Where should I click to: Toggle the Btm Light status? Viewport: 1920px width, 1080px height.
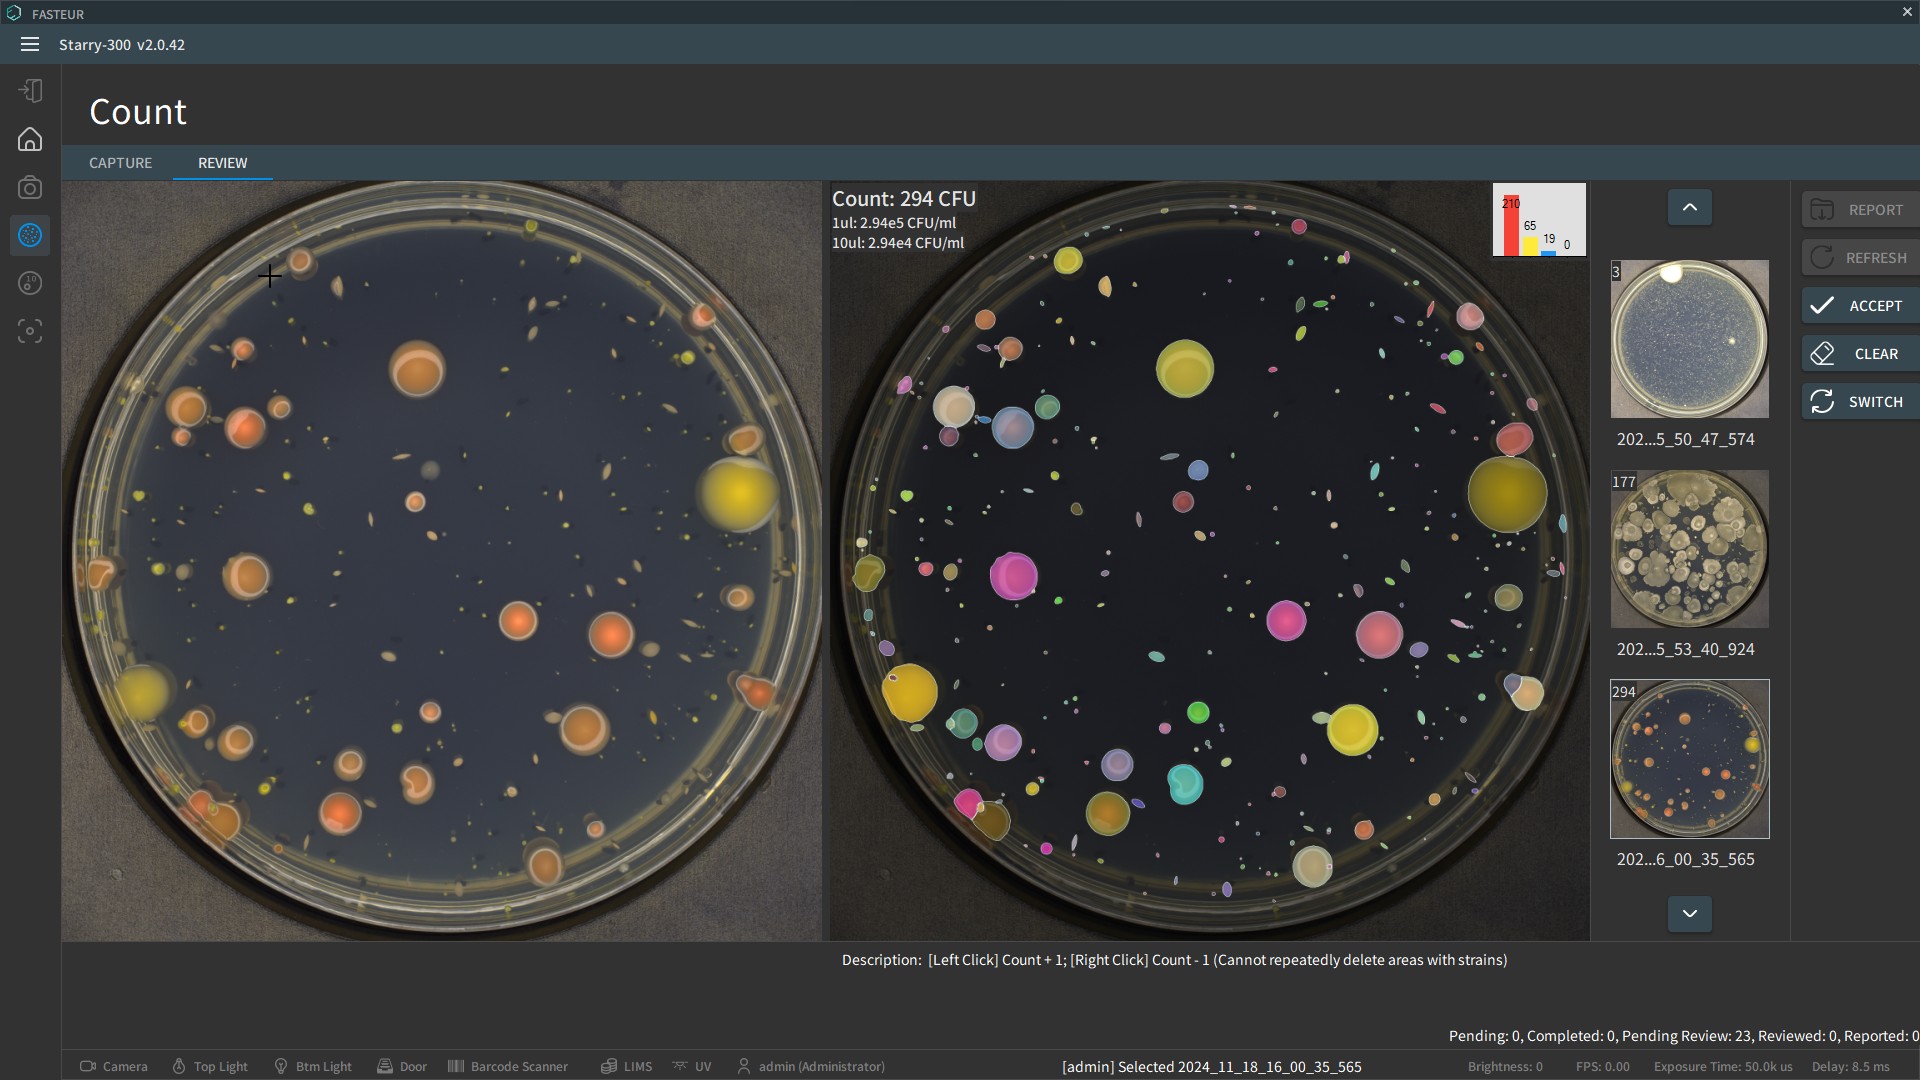(313, 1066)
